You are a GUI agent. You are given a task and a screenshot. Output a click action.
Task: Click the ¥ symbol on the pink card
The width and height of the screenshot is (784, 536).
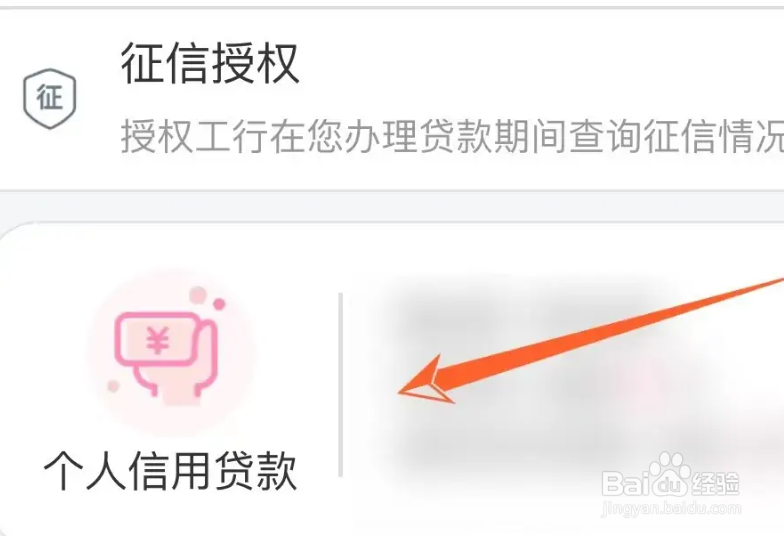[158, 342]
